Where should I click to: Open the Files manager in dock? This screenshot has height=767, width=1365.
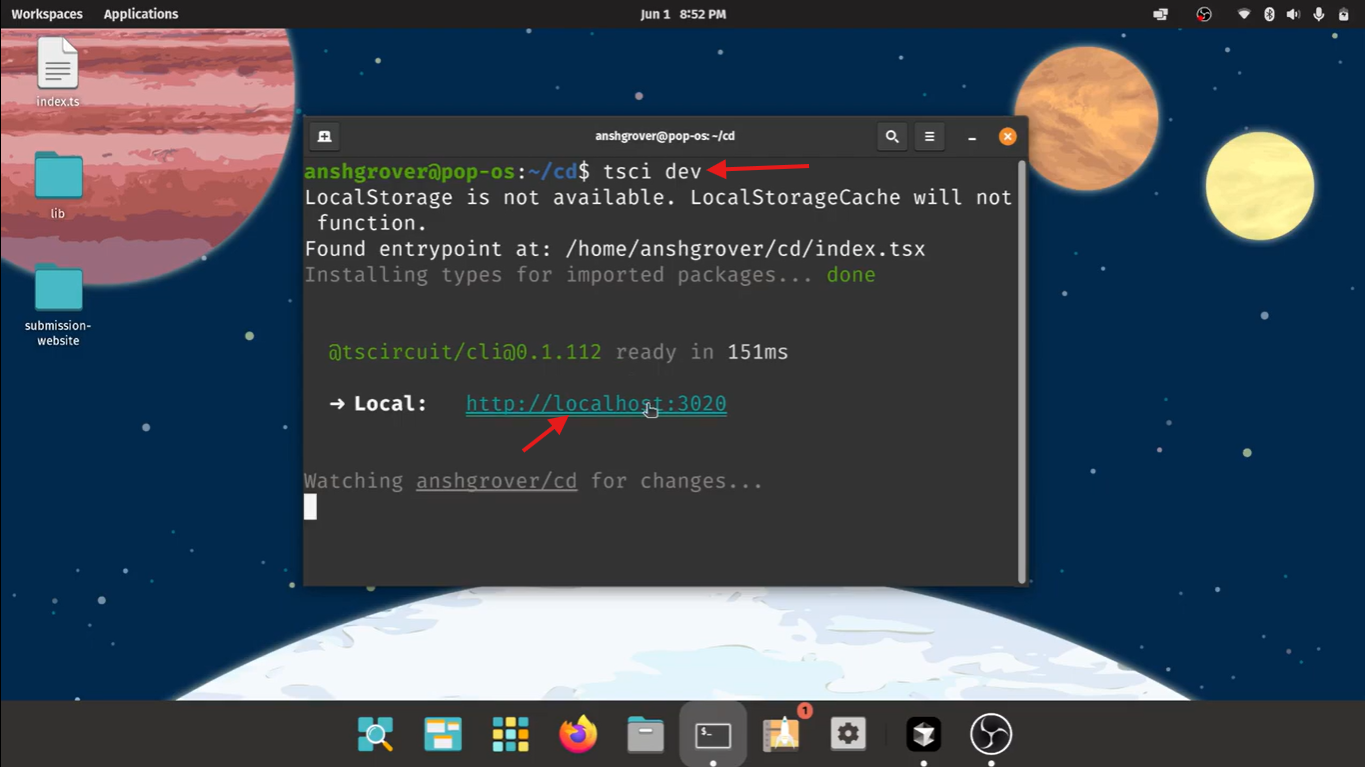[645, 735]
